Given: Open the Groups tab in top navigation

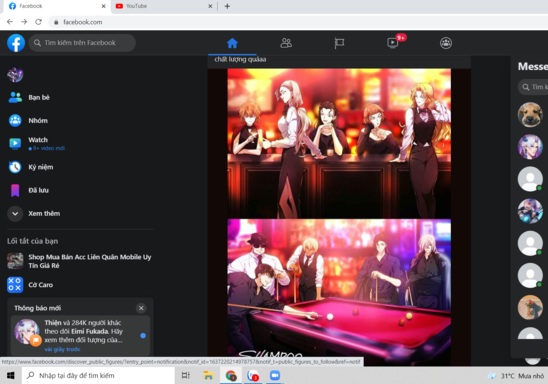Looking at the screenshot, I should [x=446, y=43].
